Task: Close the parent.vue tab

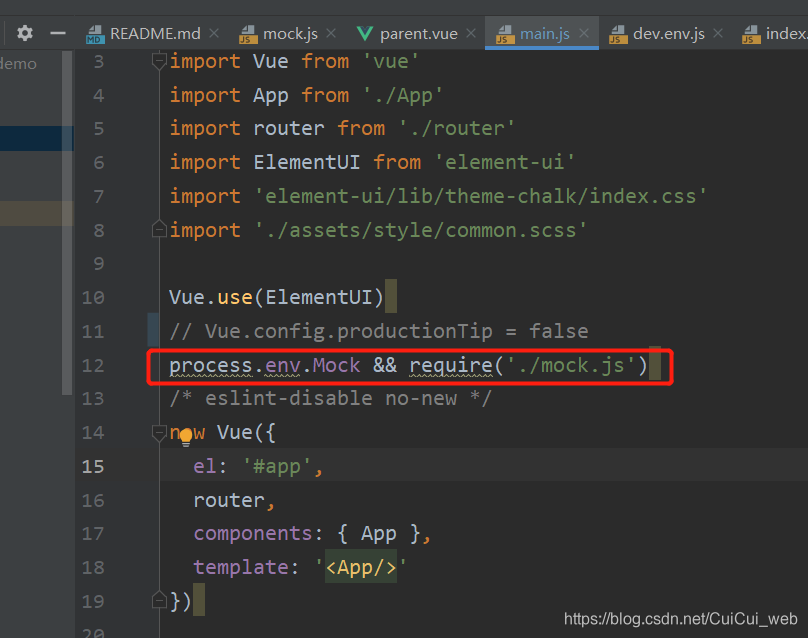Action: point(470,33)
